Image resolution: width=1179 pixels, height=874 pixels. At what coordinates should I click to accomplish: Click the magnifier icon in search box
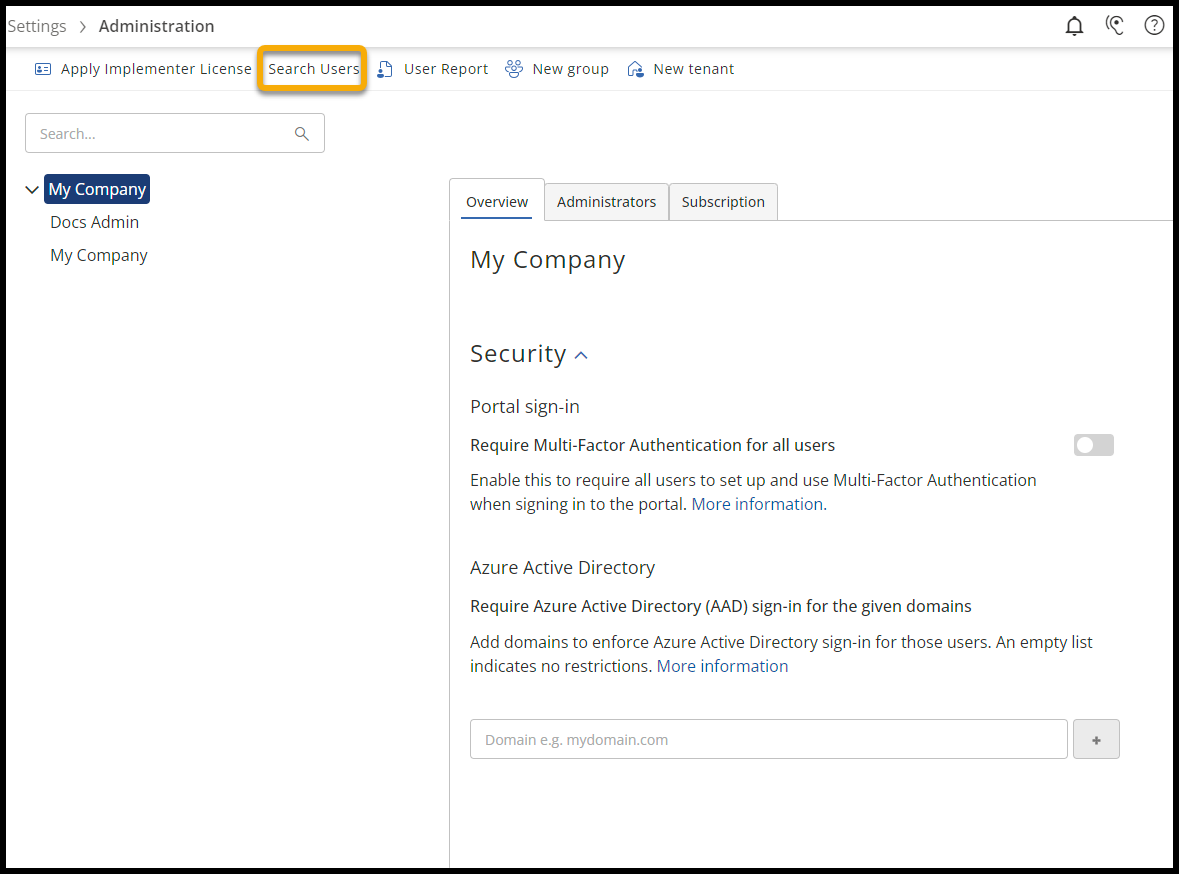point(302,134)
